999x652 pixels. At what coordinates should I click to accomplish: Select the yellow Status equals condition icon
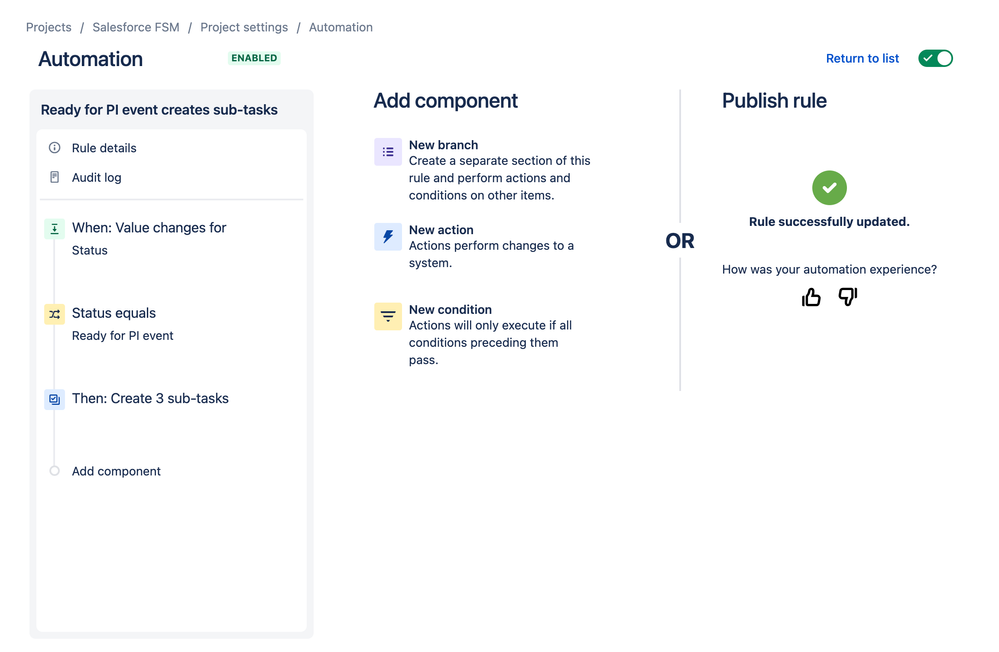click(54, 314)
